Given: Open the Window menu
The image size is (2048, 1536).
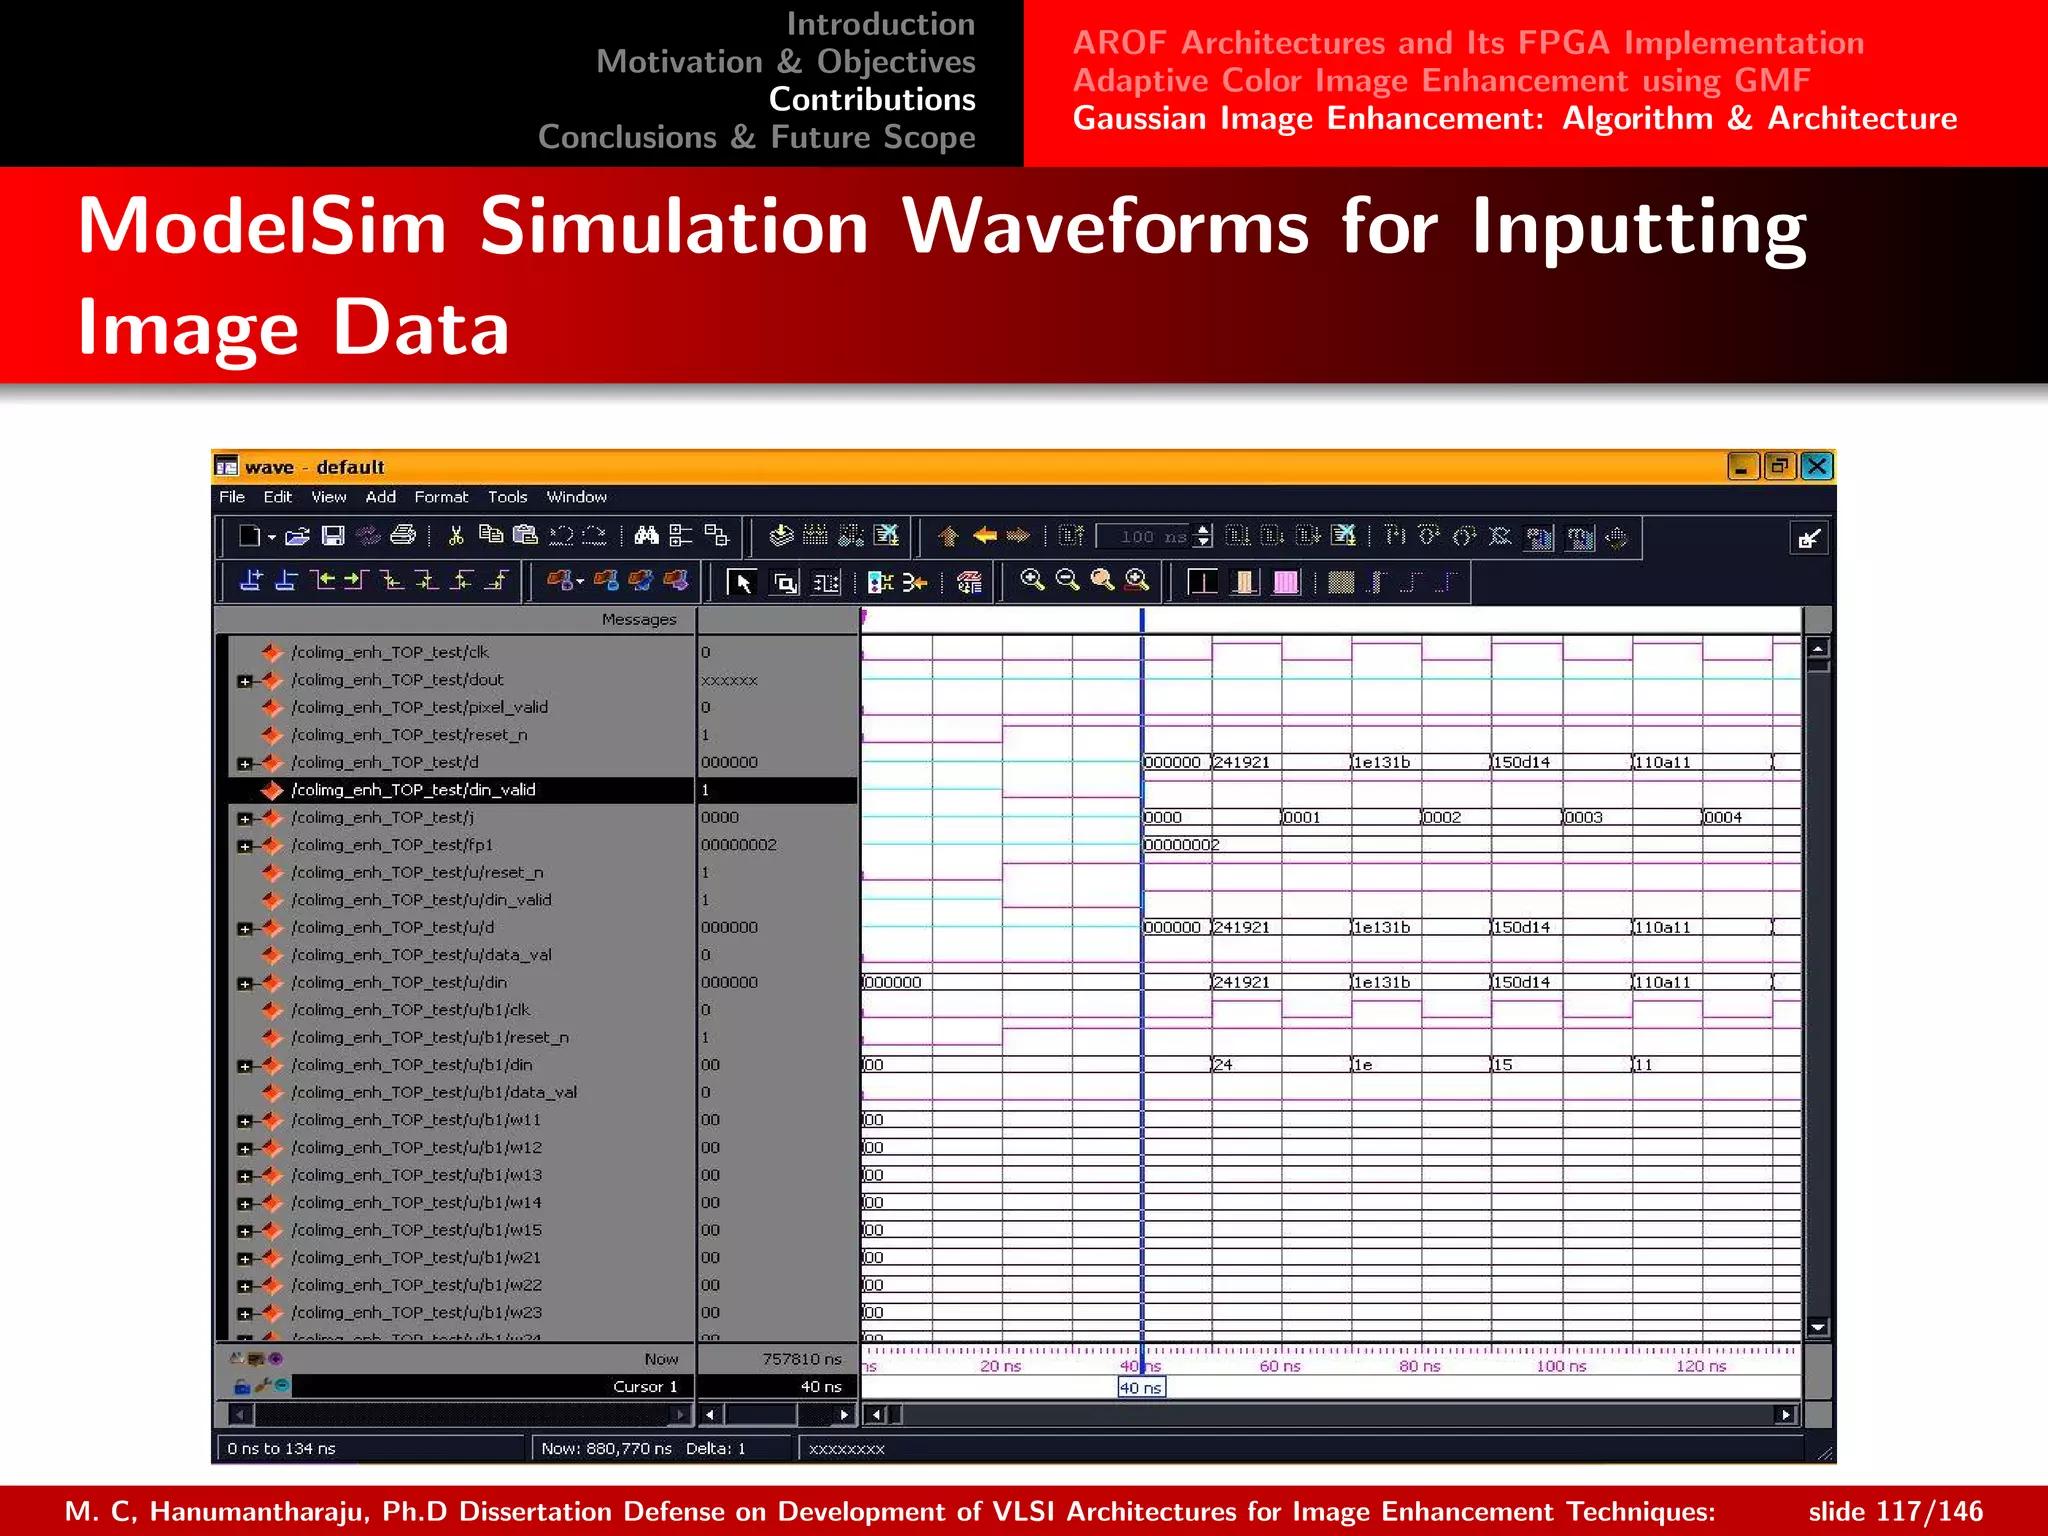Looking at the screenshot, I should click(577, 497).
